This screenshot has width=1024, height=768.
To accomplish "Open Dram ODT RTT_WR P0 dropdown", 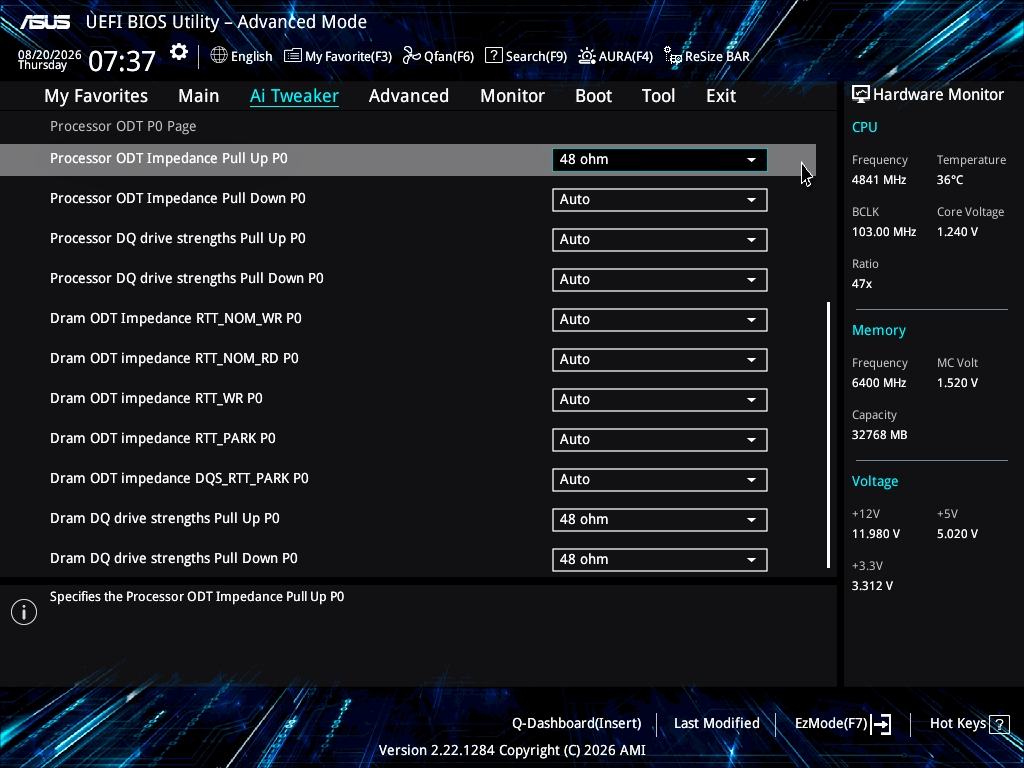I will pyautogui.click(x=660, y=400).
